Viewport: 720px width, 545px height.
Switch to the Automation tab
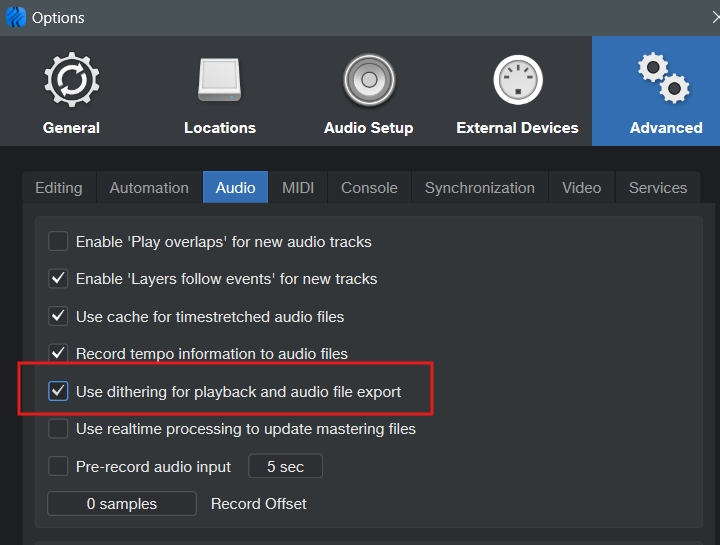click(x=149, y=187)
